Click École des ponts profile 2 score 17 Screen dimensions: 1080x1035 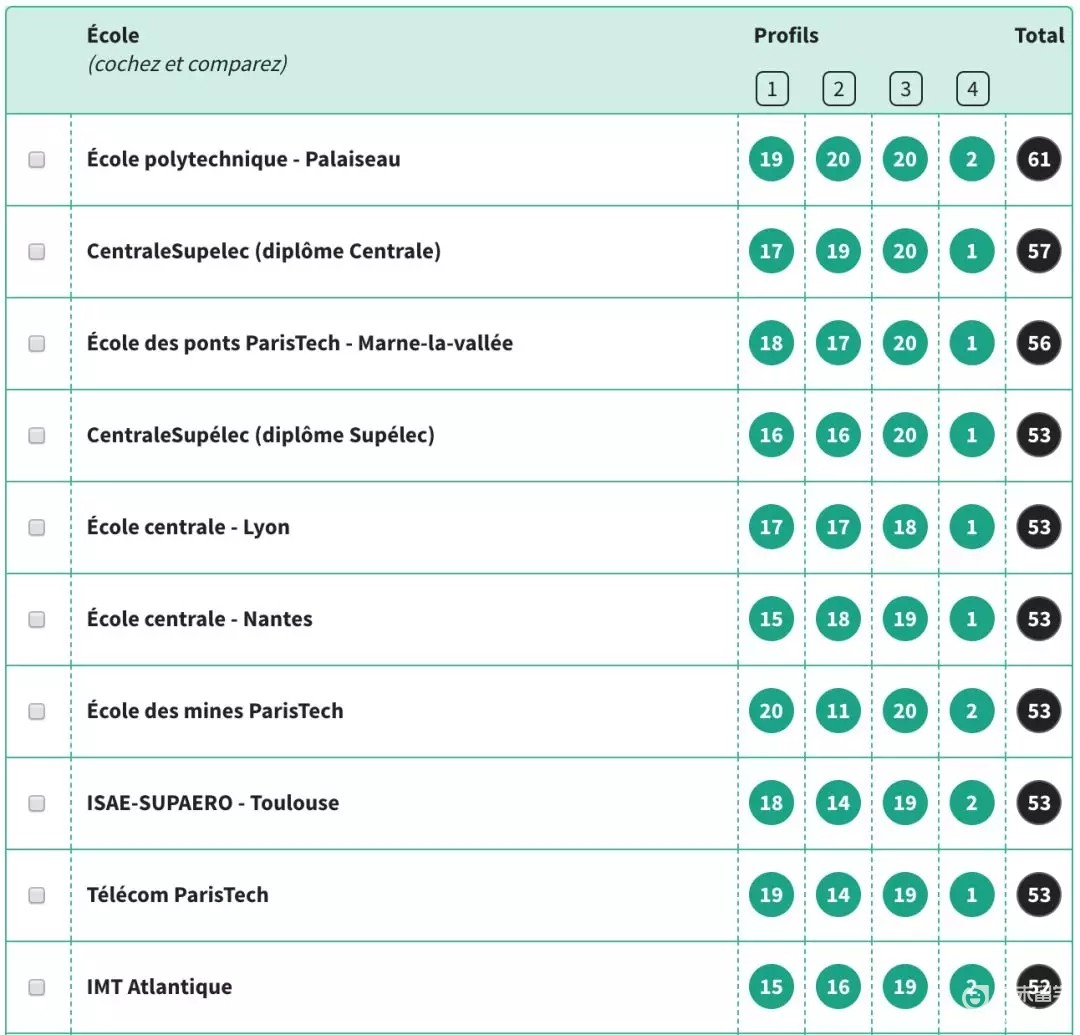point(838,343)
